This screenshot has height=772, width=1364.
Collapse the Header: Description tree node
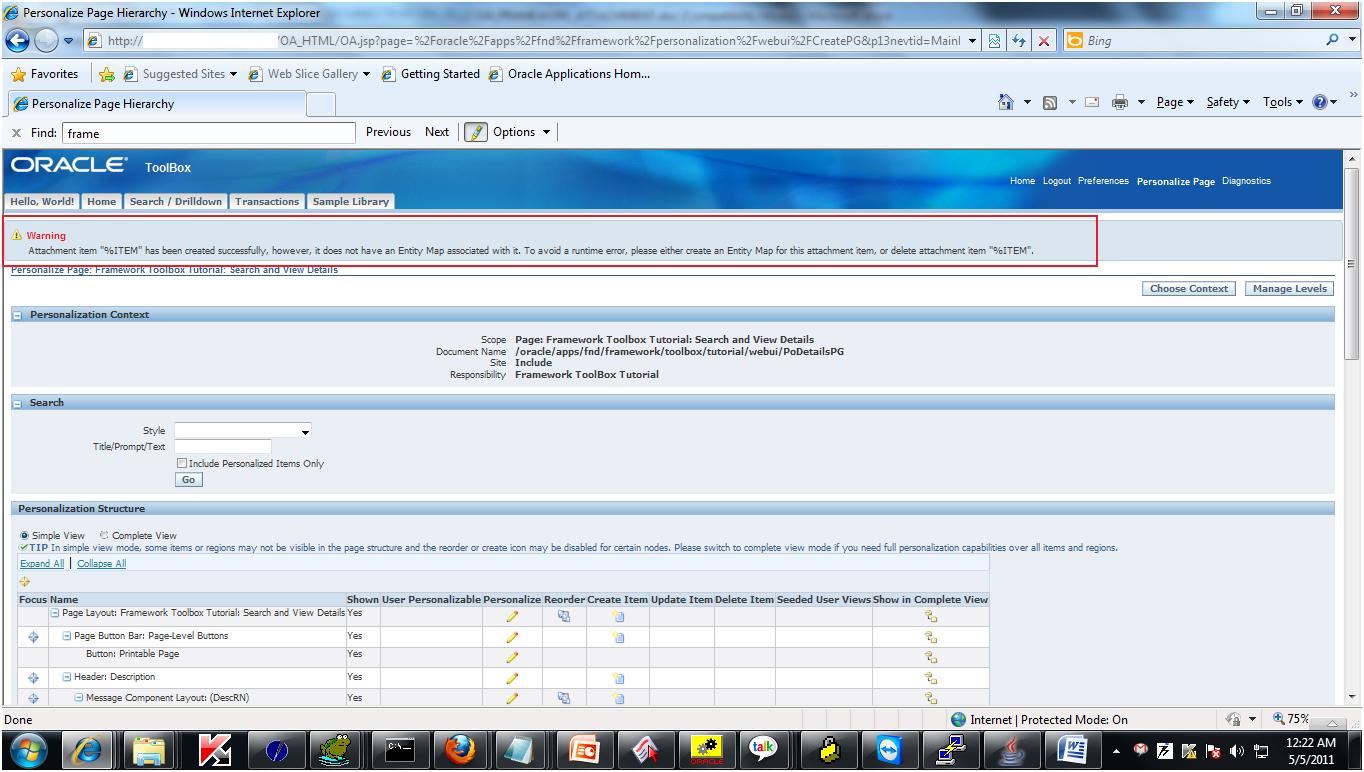click(67, 677)
